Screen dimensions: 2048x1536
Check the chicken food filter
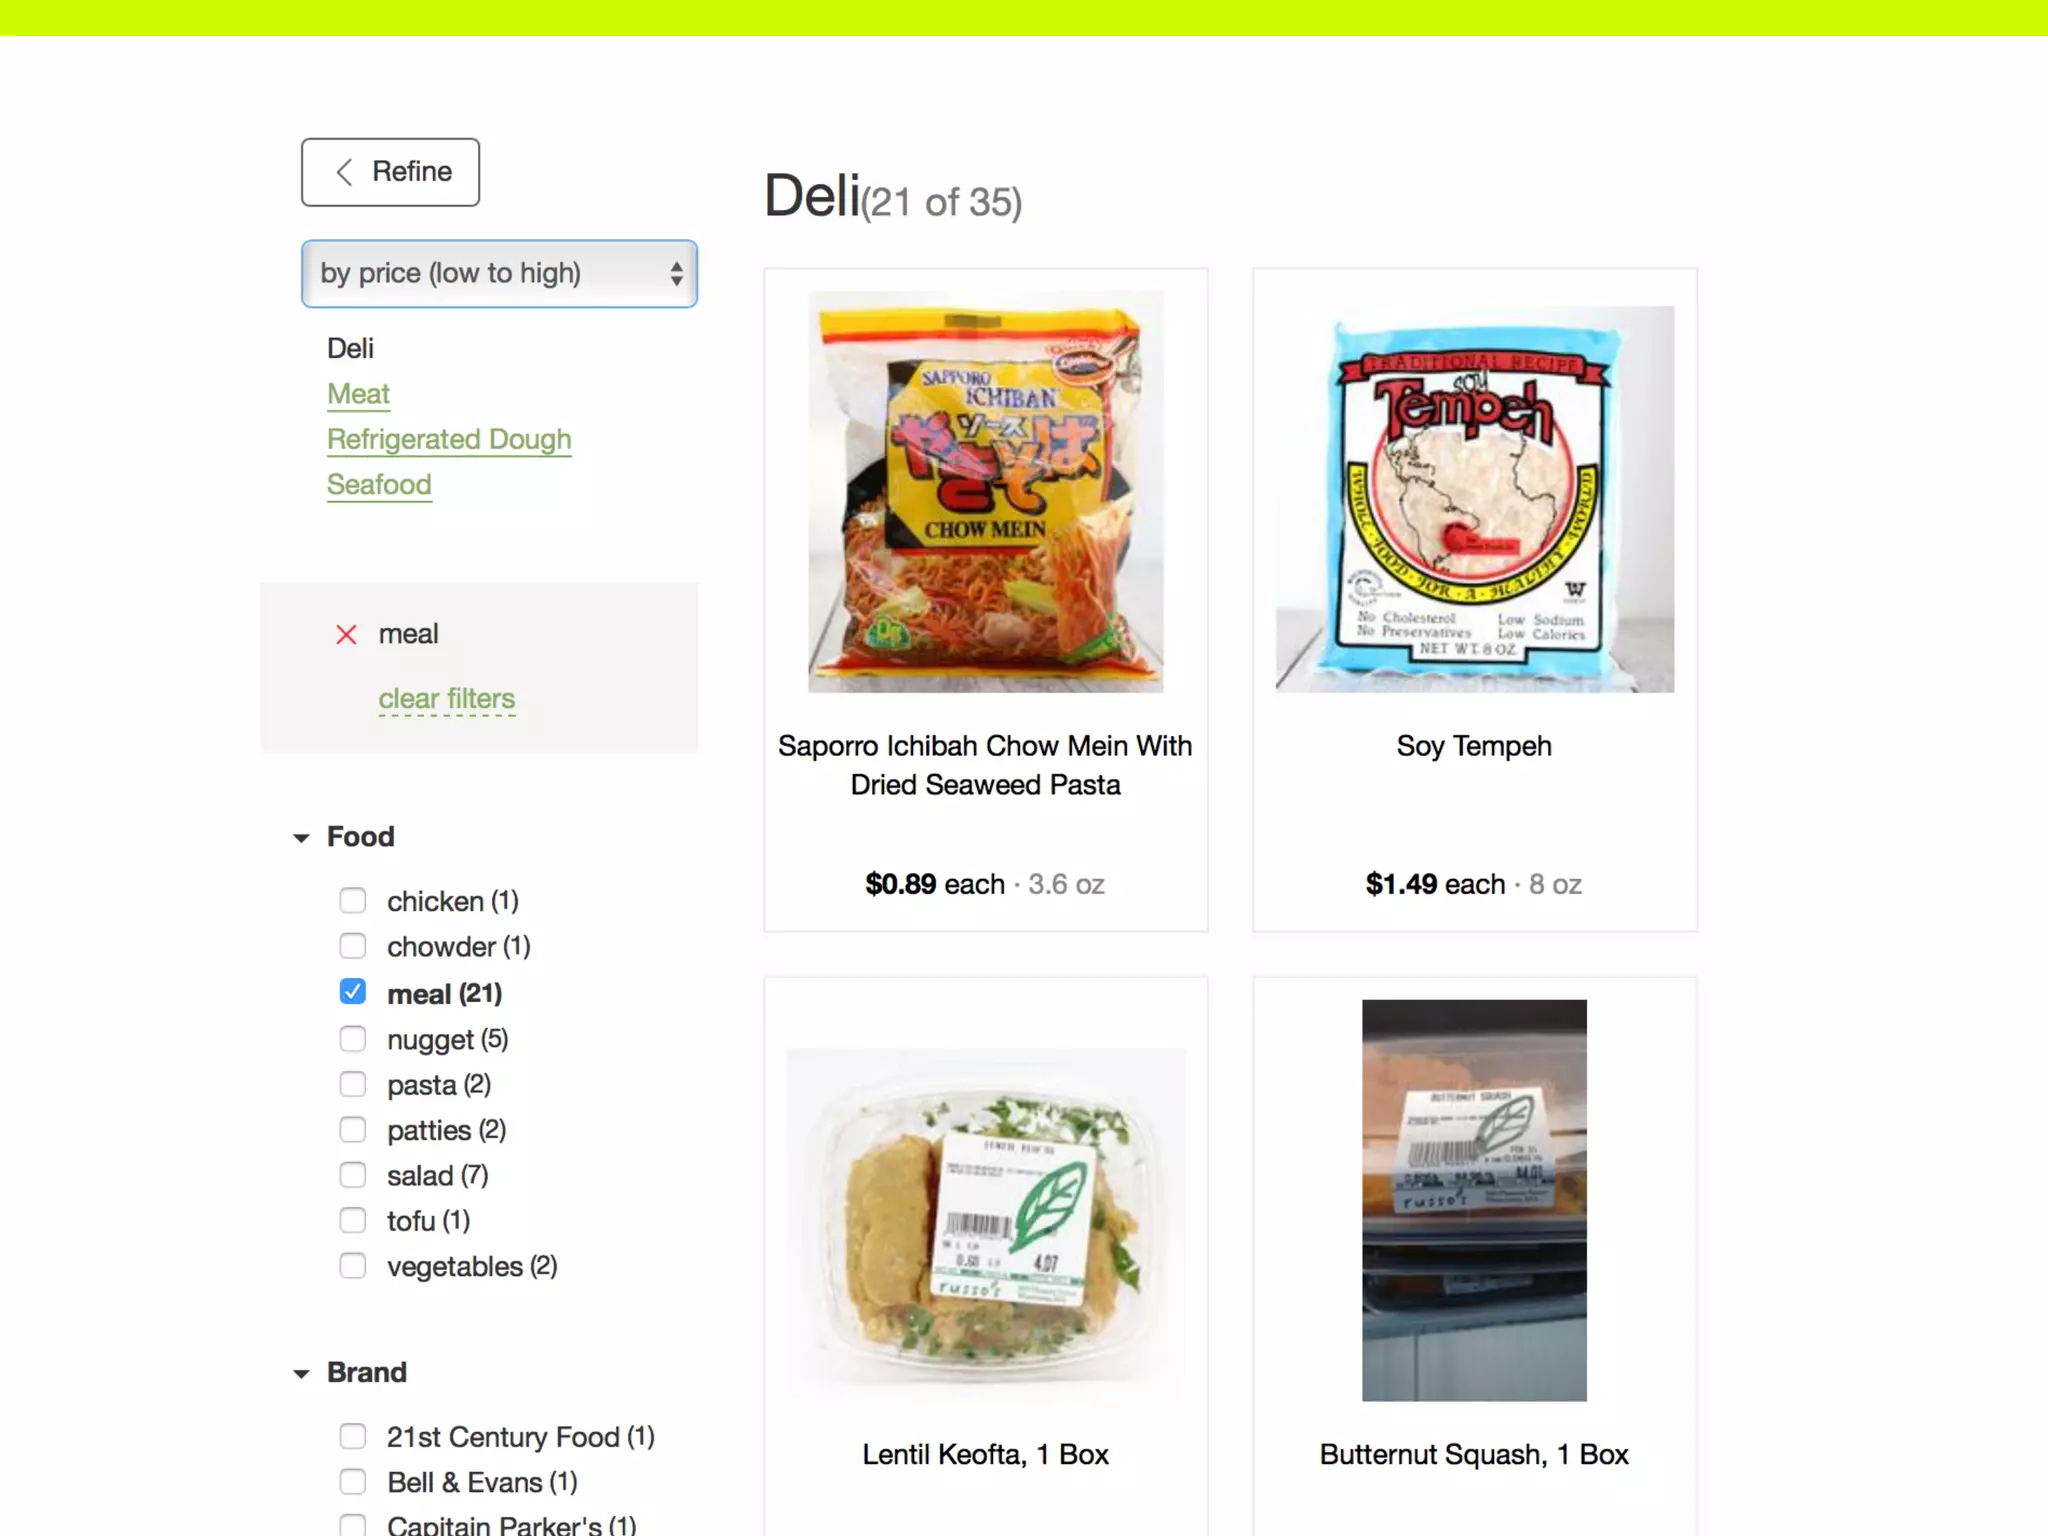point(353,900)
